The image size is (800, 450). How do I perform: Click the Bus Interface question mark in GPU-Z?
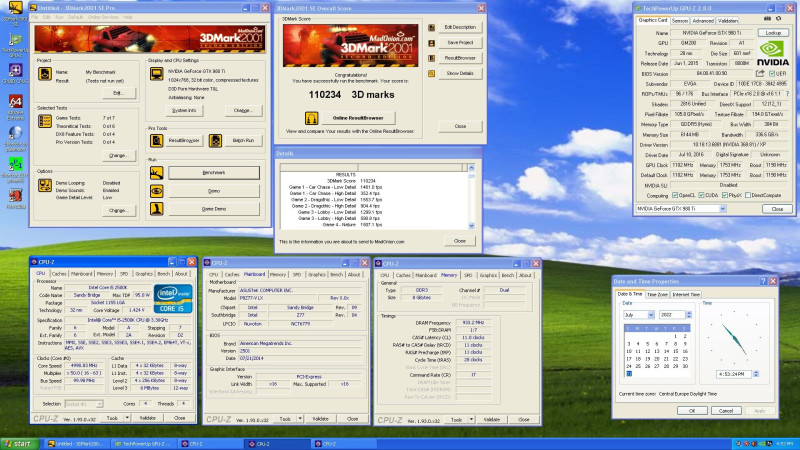788,94
